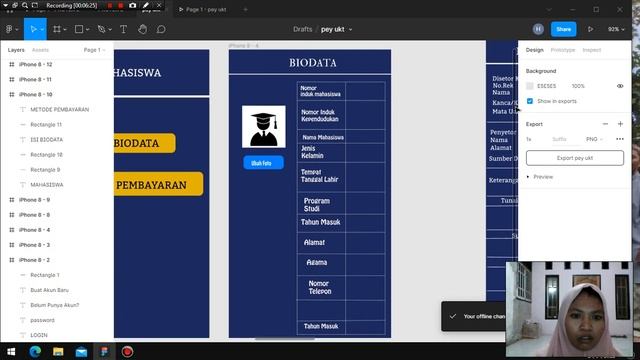Select the Comment tool
The image size is (640, 360).
pyautogui.click(x=161, y=29)
